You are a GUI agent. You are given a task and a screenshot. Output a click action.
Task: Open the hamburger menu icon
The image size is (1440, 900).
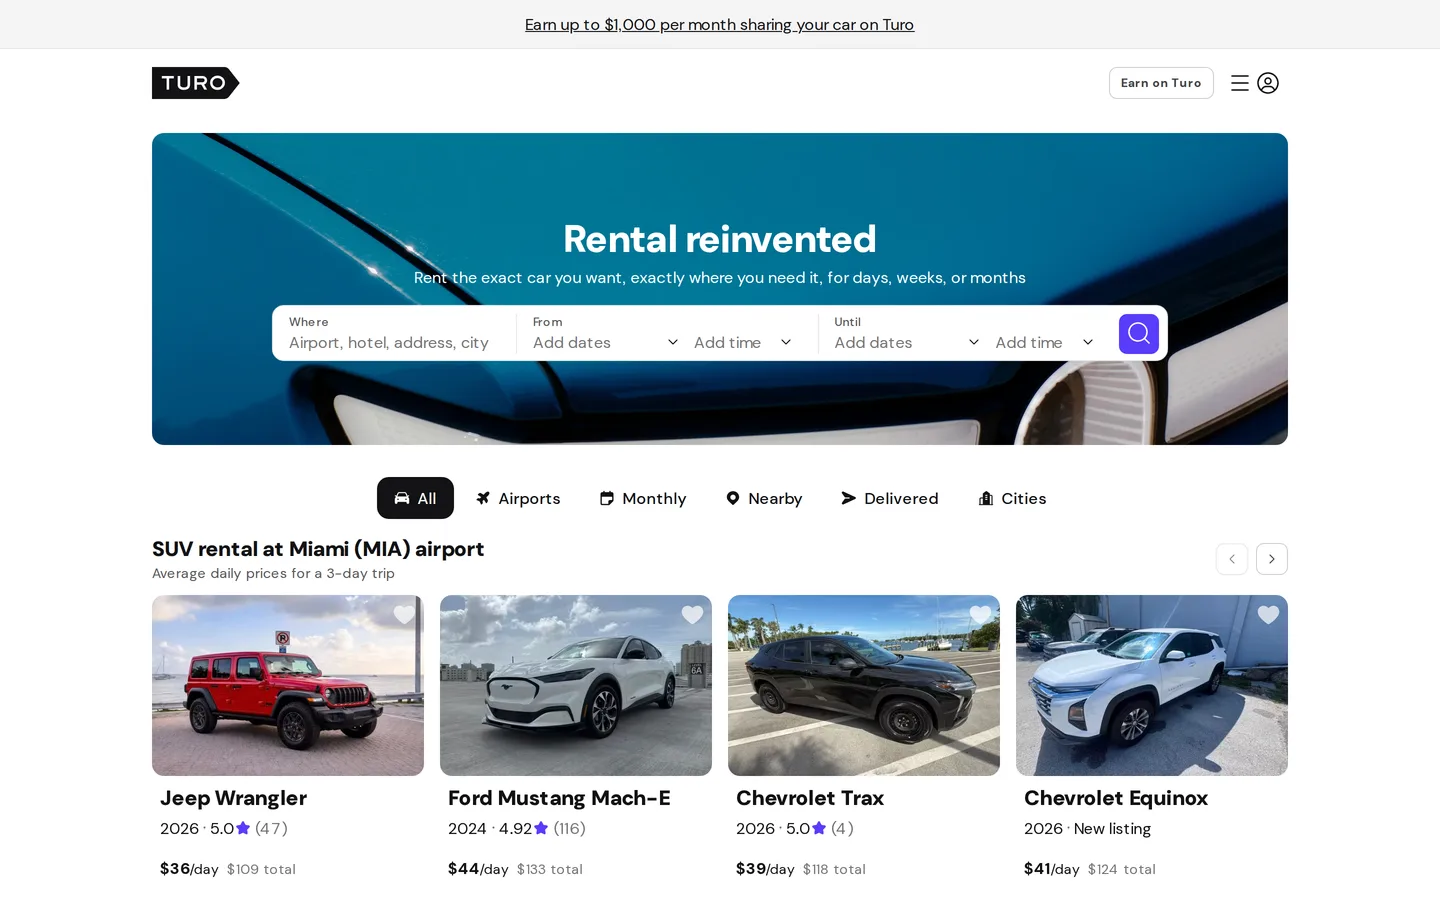[1240, 83]
